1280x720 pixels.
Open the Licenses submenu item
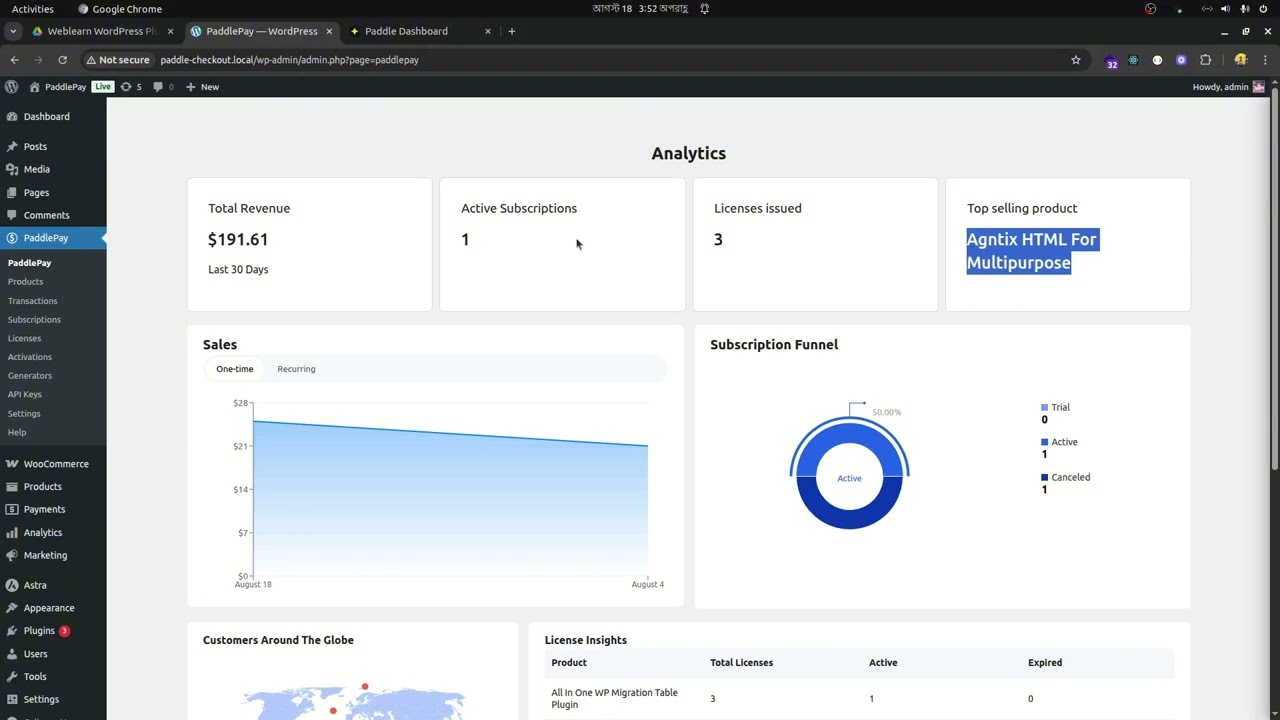24,338
